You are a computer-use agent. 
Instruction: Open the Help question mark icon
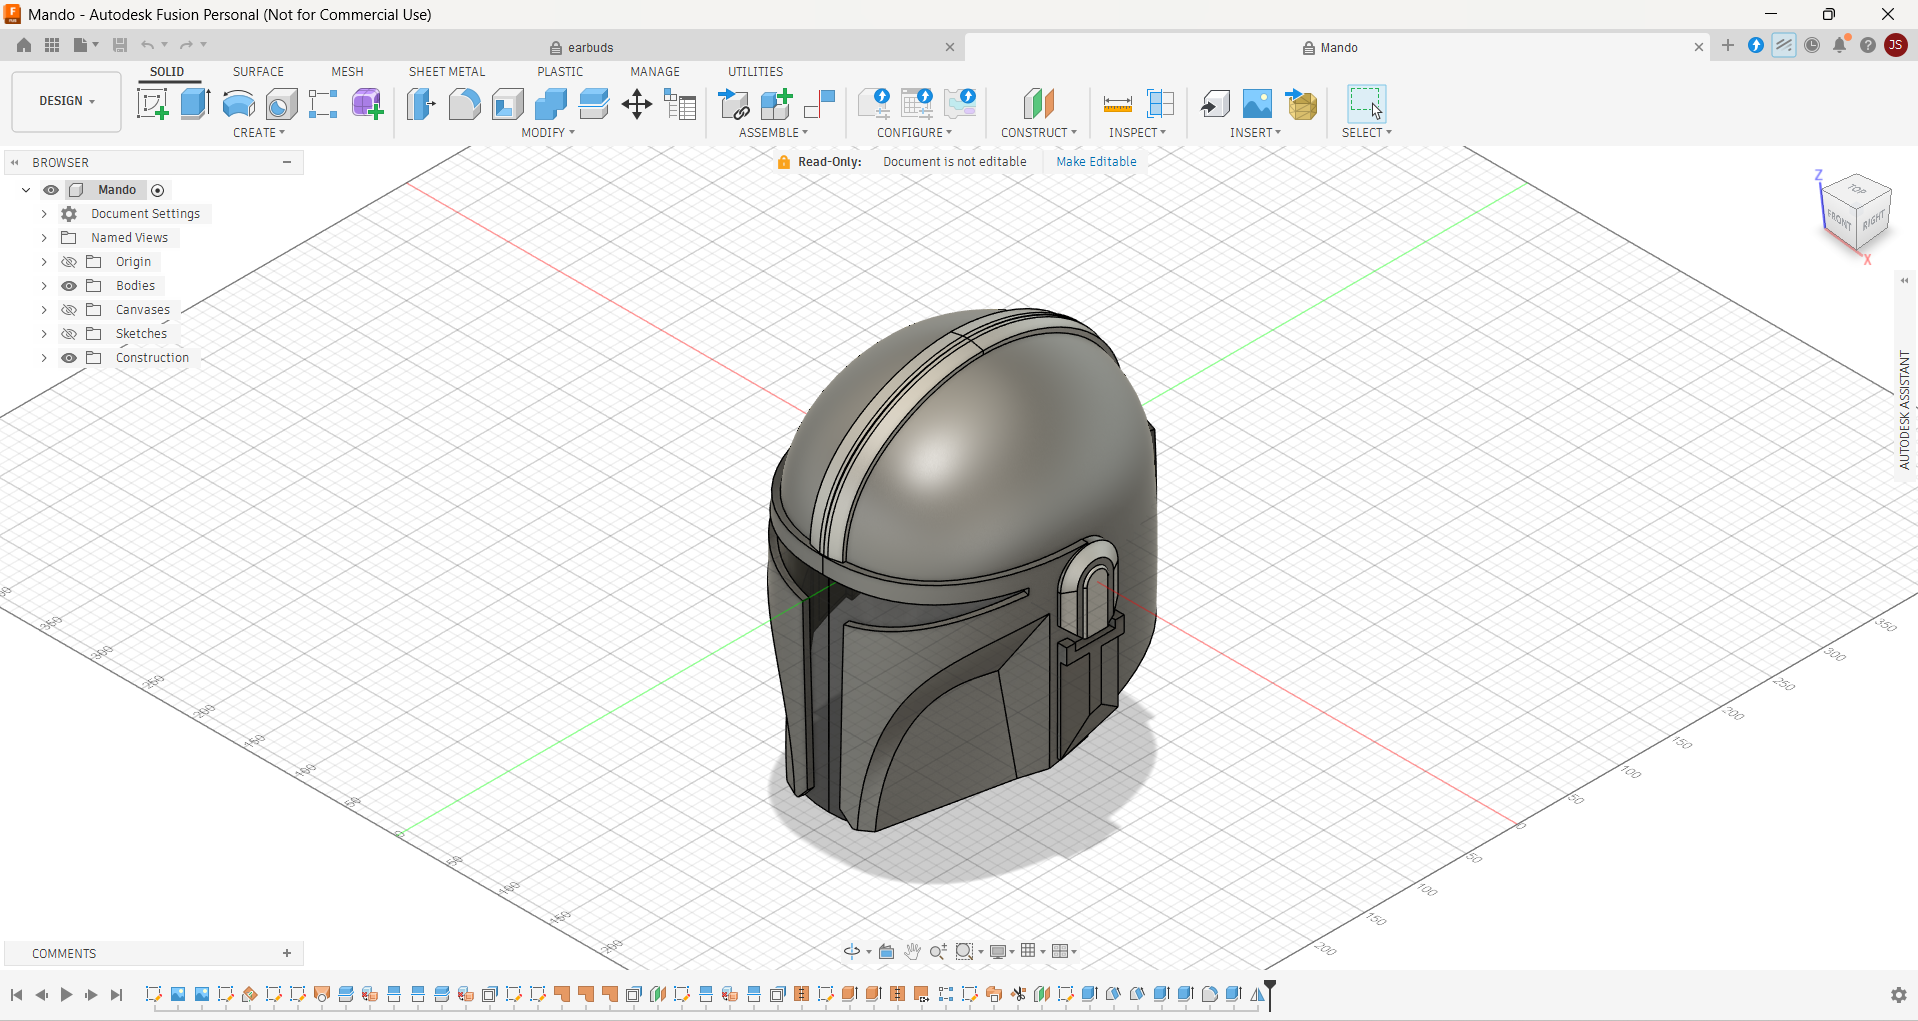click(1868, 45)
